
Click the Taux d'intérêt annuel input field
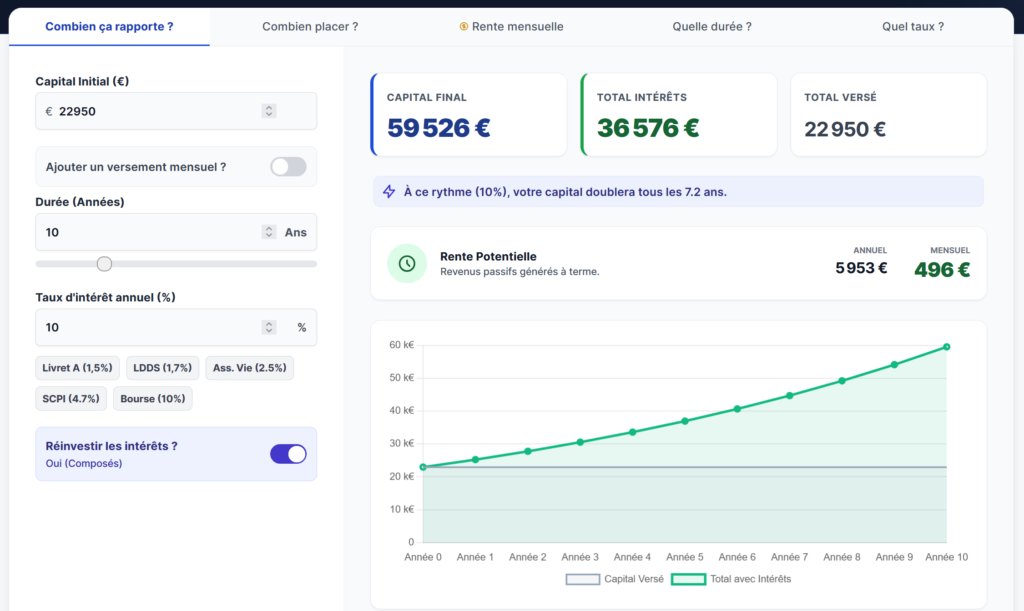tap(176, 327)
